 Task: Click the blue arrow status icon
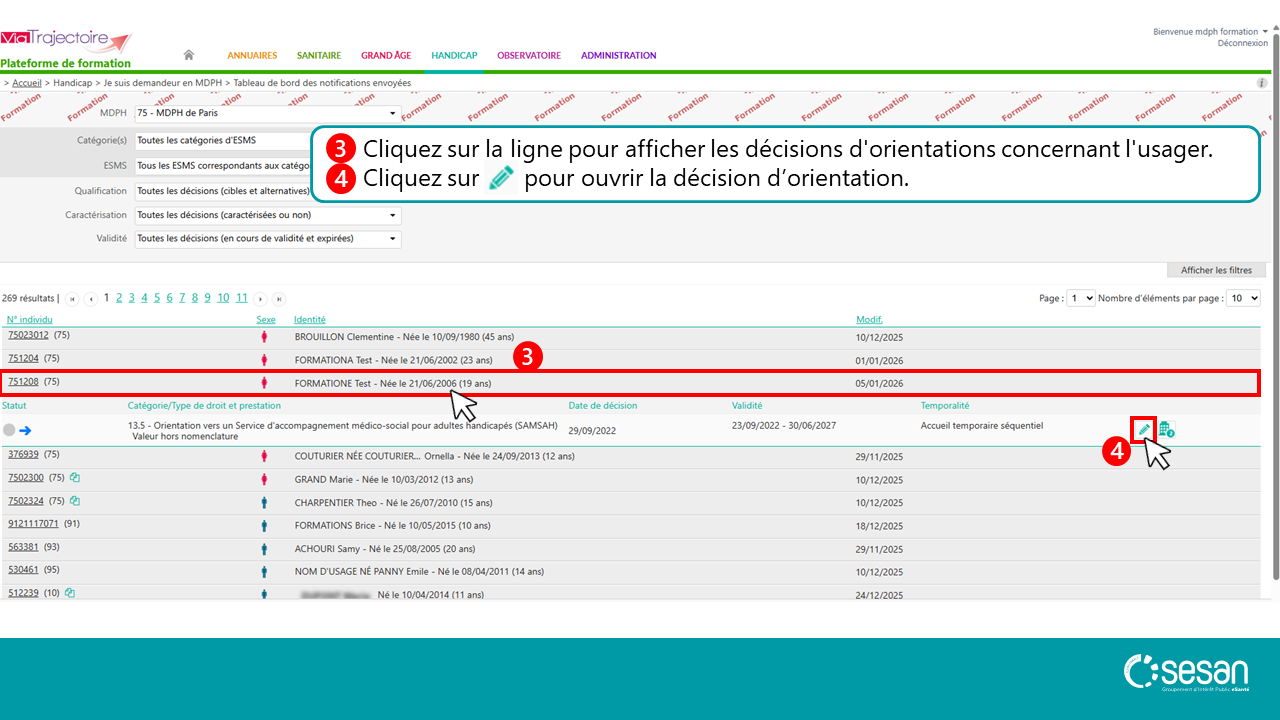[x=26, y=430]
